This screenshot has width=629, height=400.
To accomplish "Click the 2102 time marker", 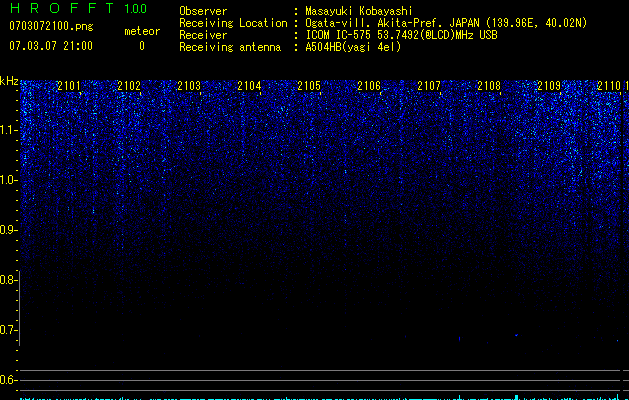I will 129,85.
